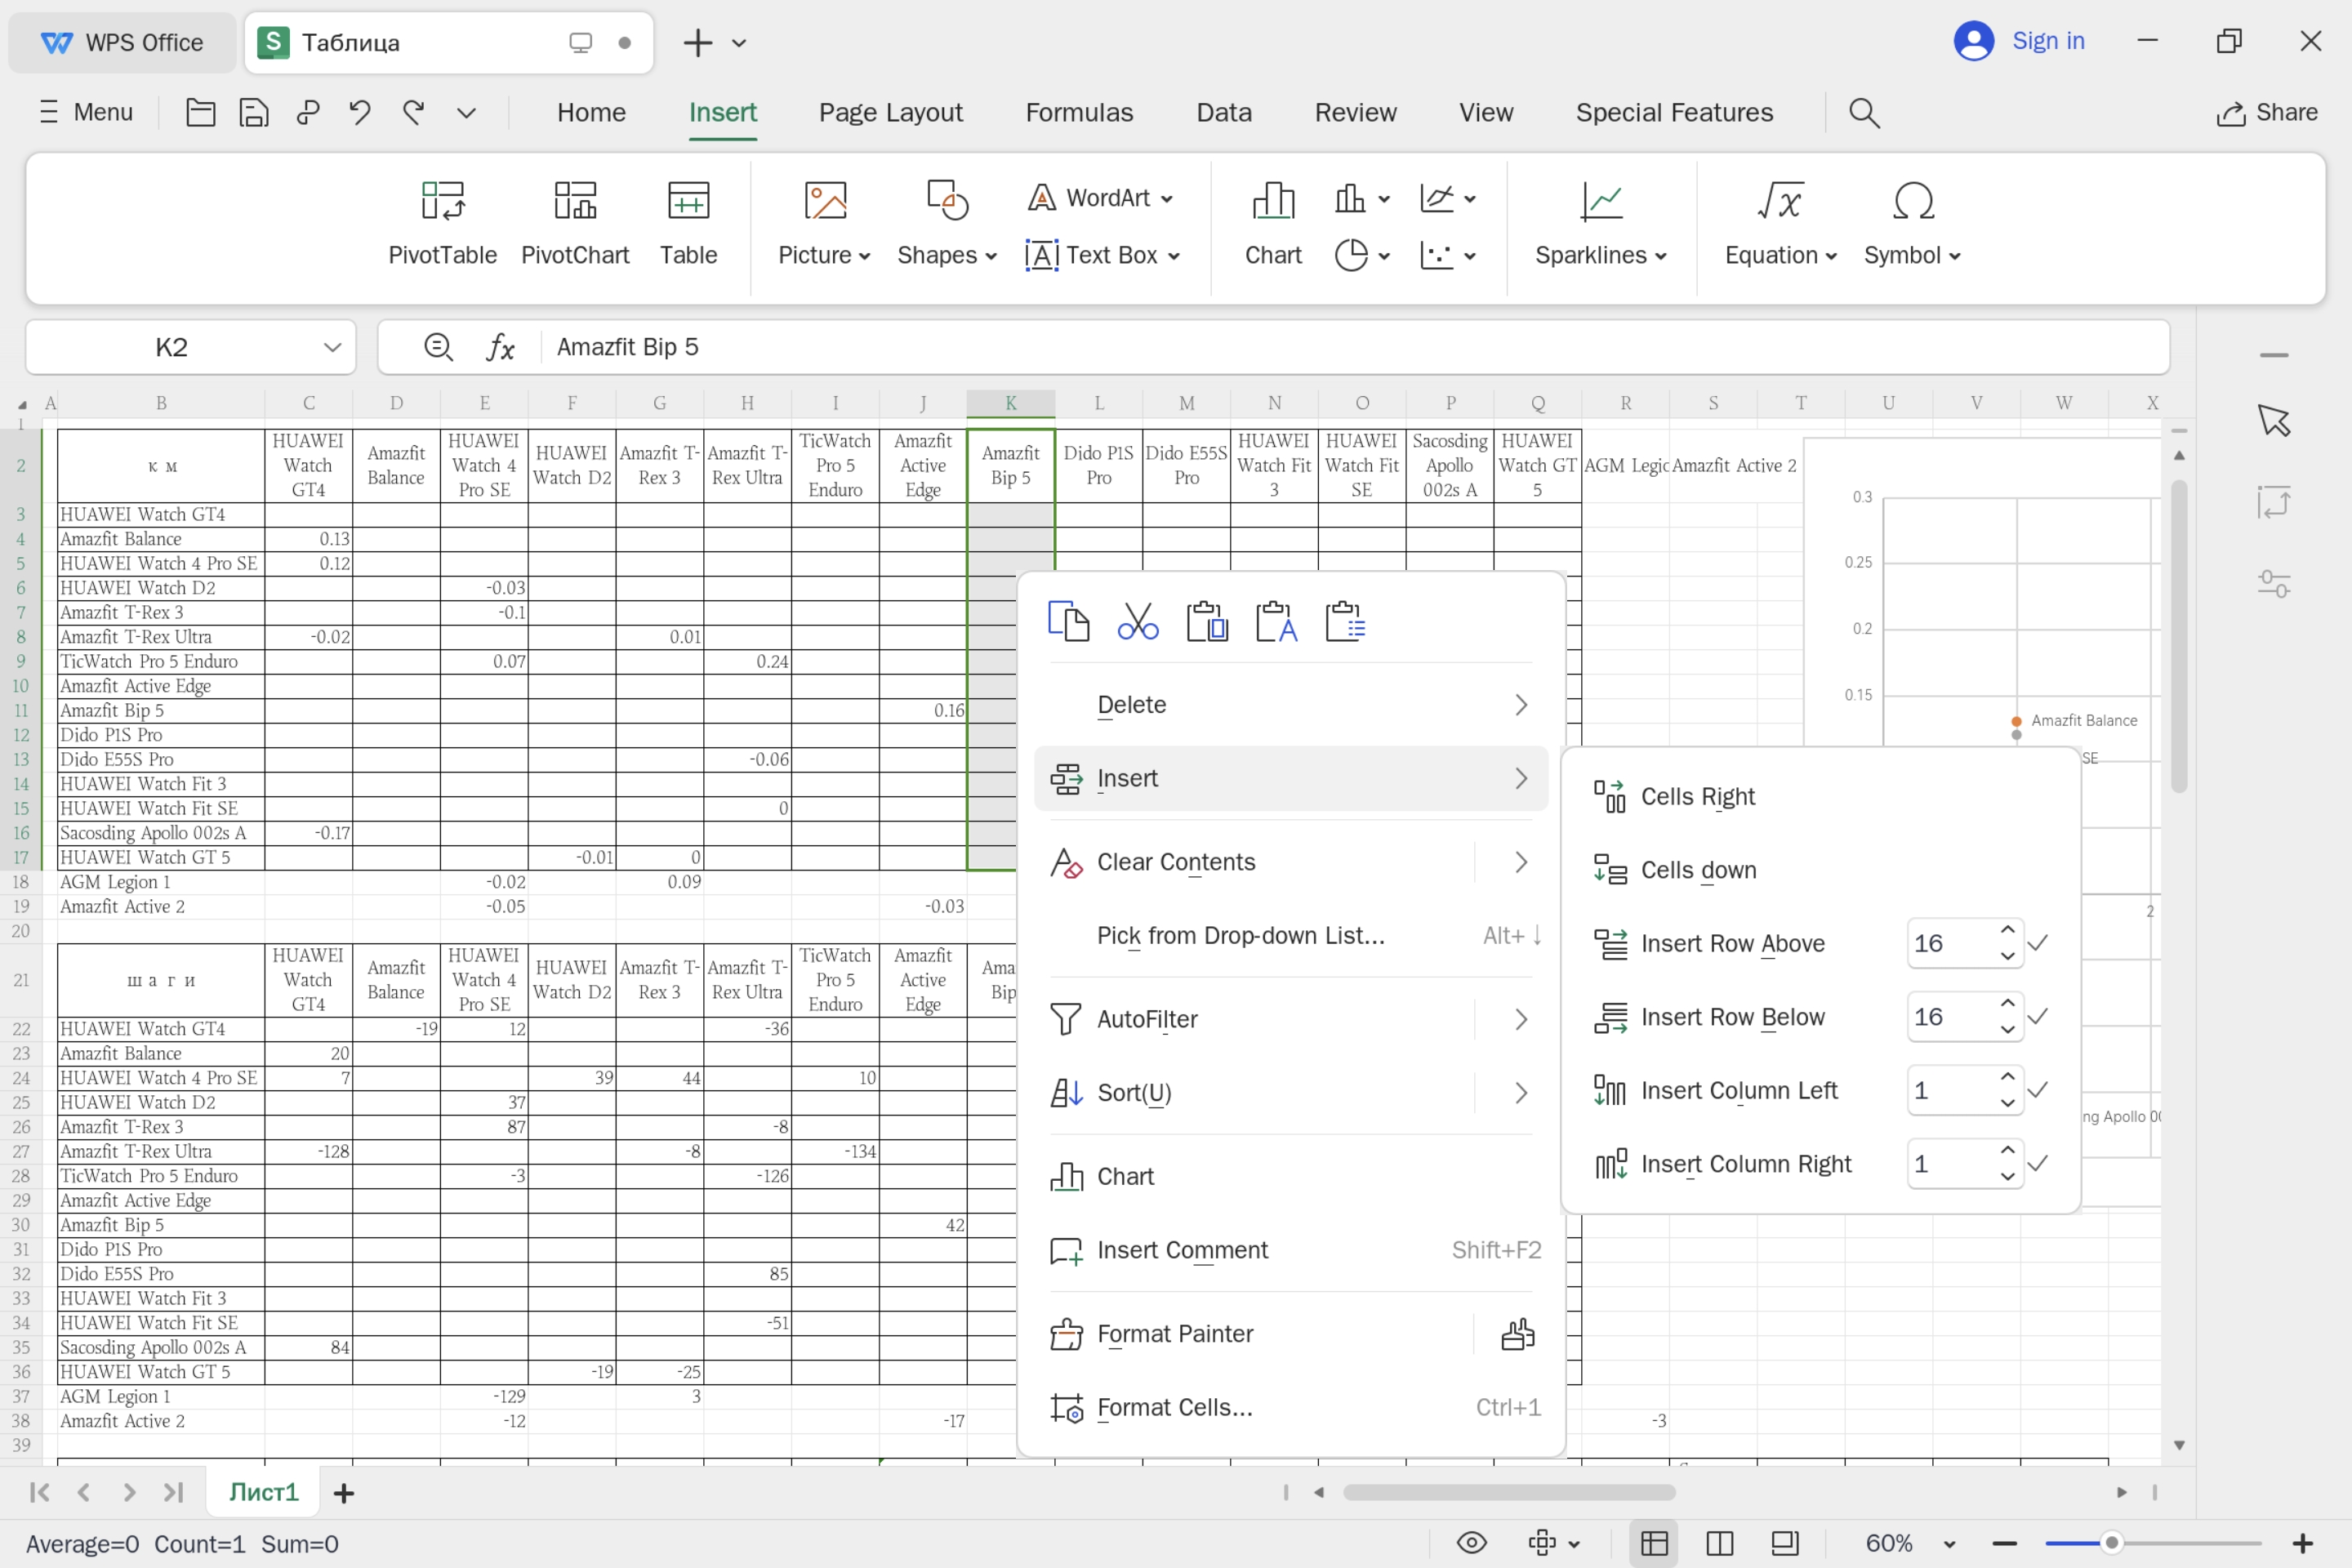
Task: Click the Sign in link
Action: (2047, 41)
